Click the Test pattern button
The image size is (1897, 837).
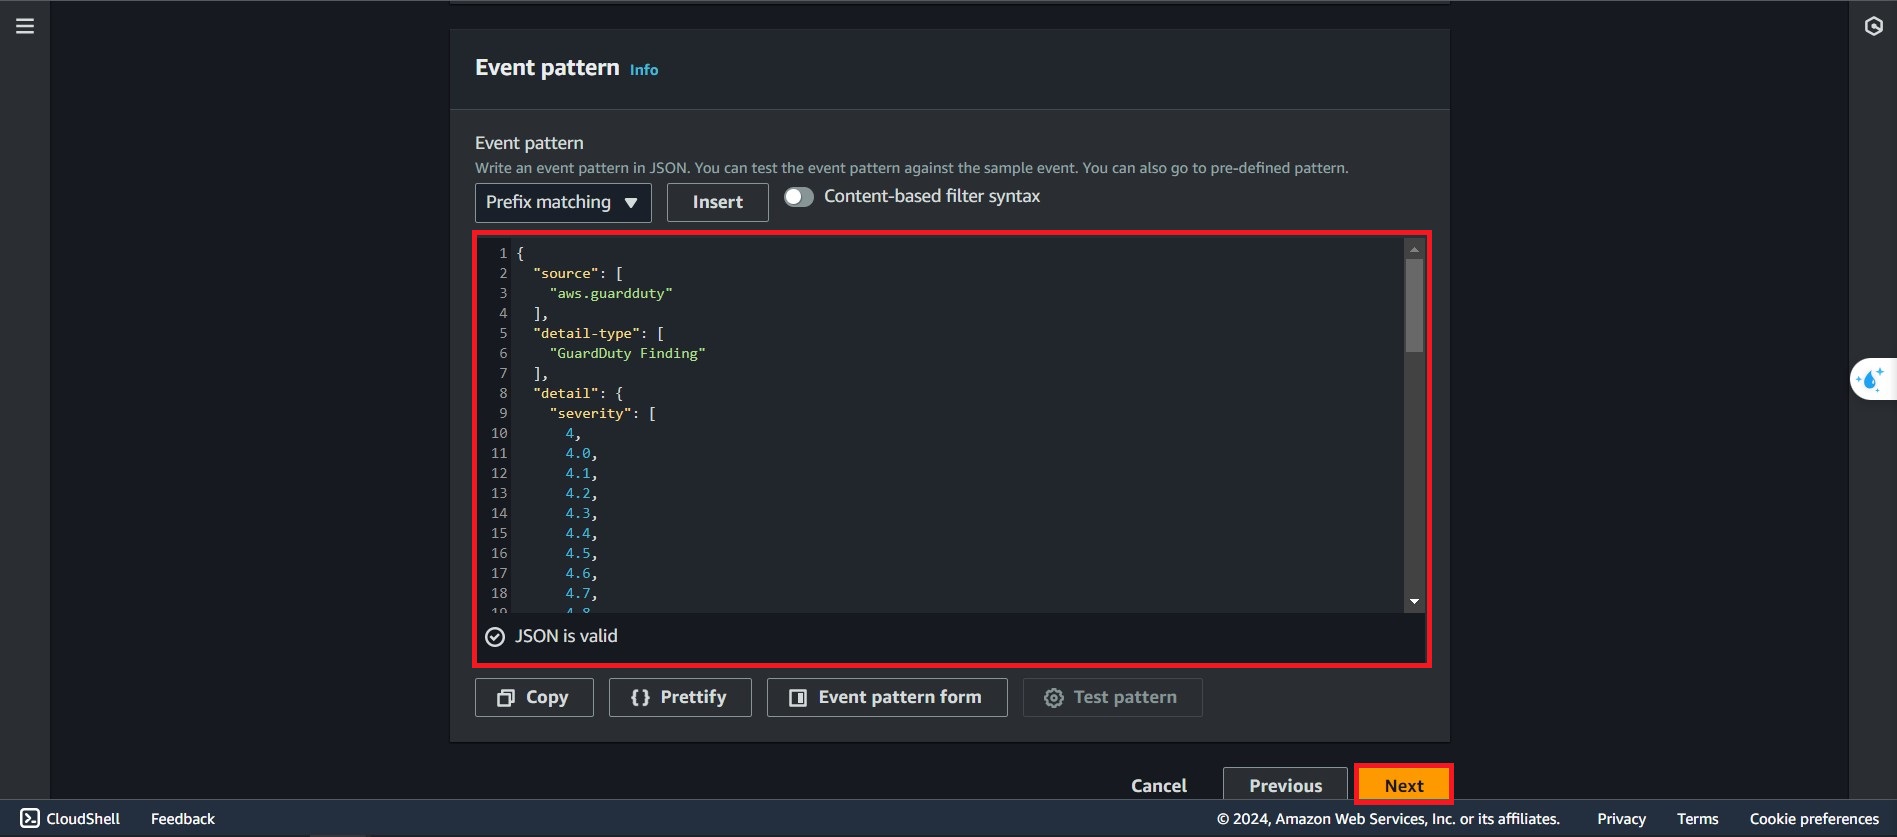tap(1112, 697)
